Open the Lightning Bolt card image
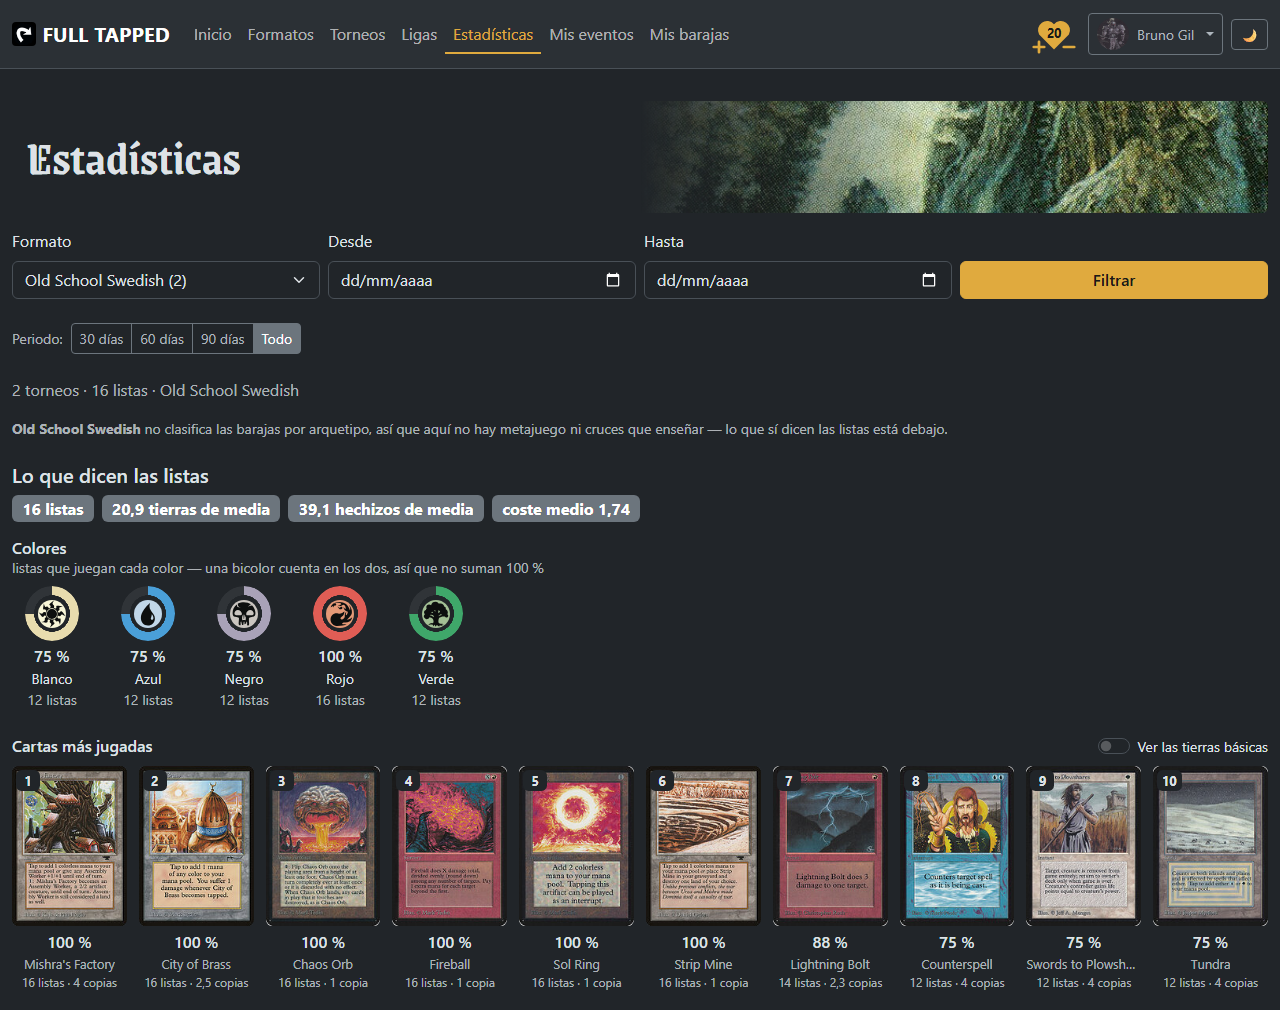Image resolution: width=1280 pixels, height=1010 pixels. coord(830,846)
